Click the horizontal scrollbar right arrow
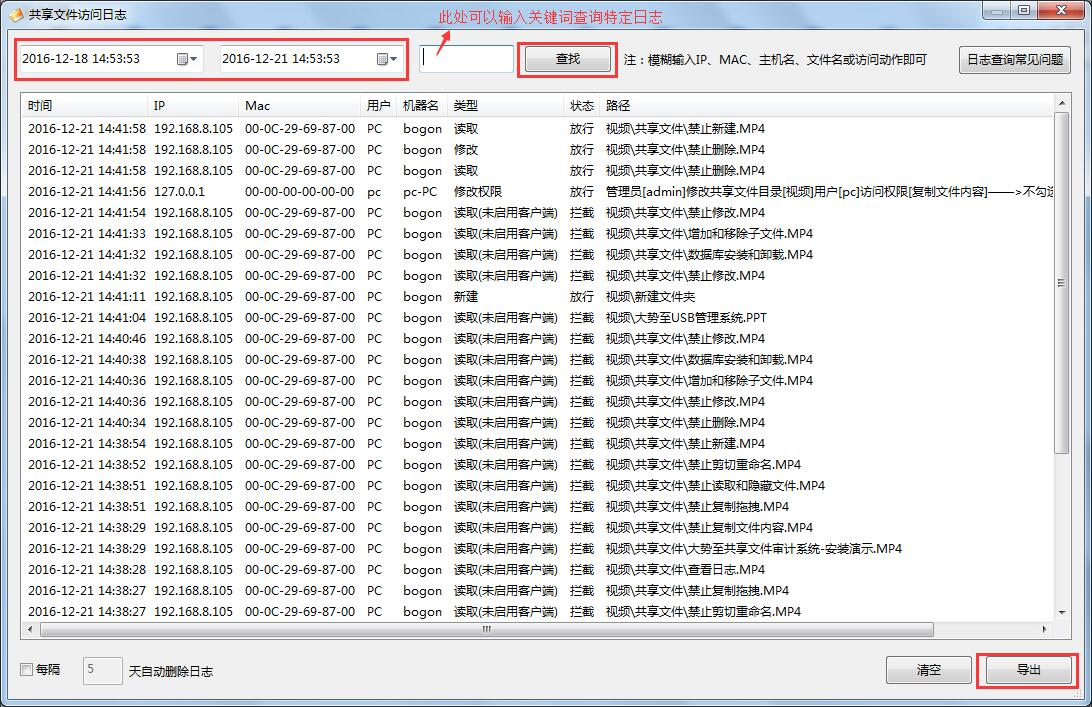This screenshot has height=707, width=1092. click(x=1046, y=630)
